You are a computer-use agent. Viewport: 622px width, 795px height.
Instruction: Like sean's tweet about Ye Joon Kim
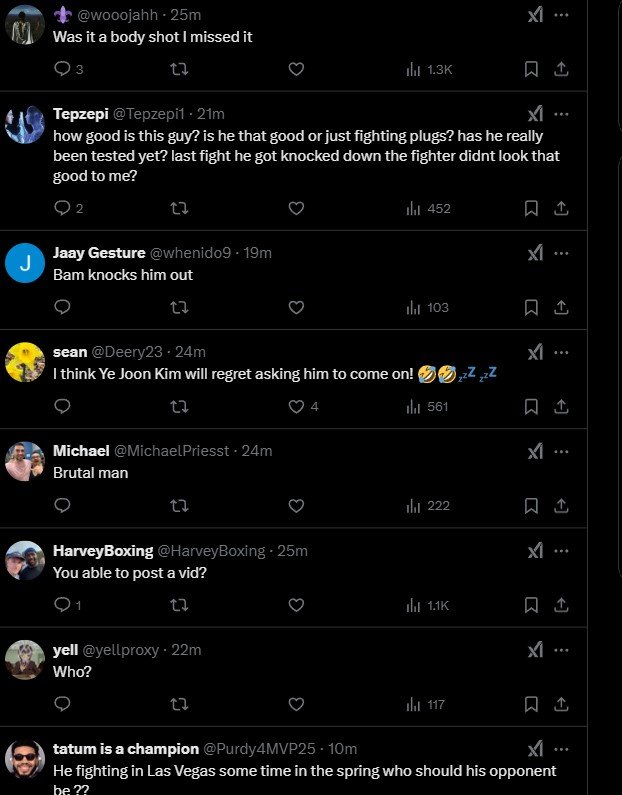296,407
